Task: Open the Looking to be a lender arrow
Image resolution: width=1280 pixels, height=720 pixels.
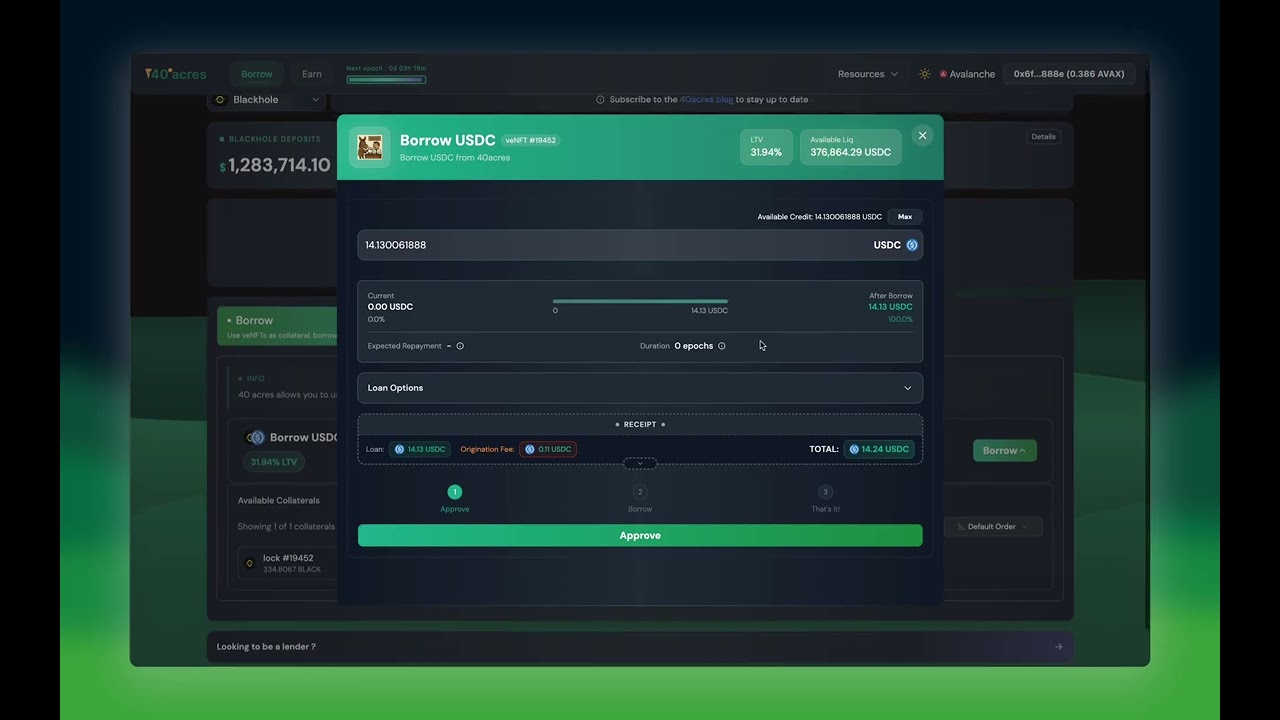Action: 1059,647
